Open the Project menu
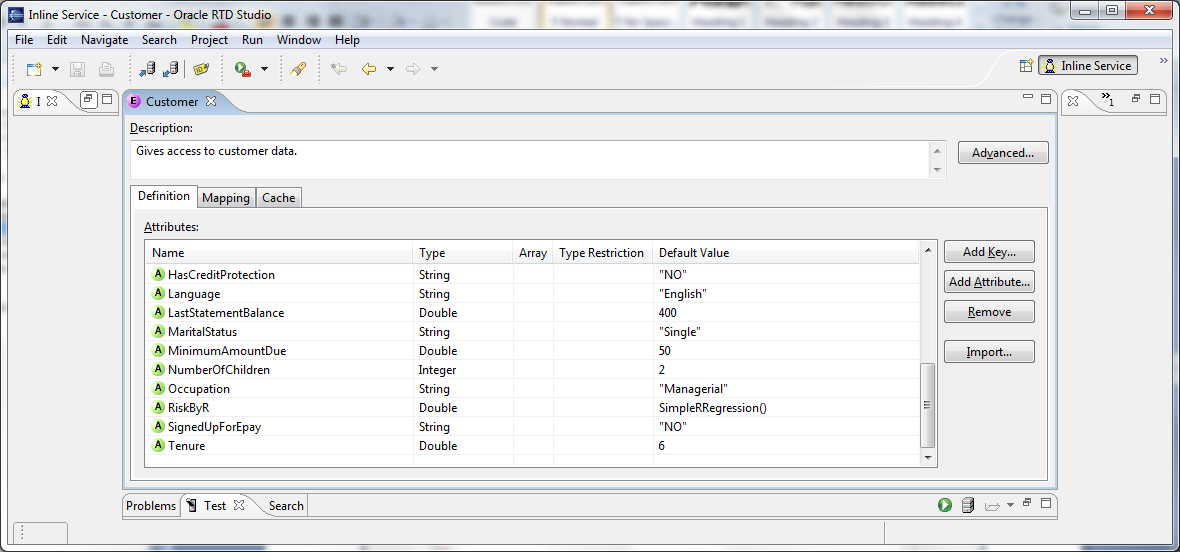This screenshot has width=1180, height=552. click(209, 40)
